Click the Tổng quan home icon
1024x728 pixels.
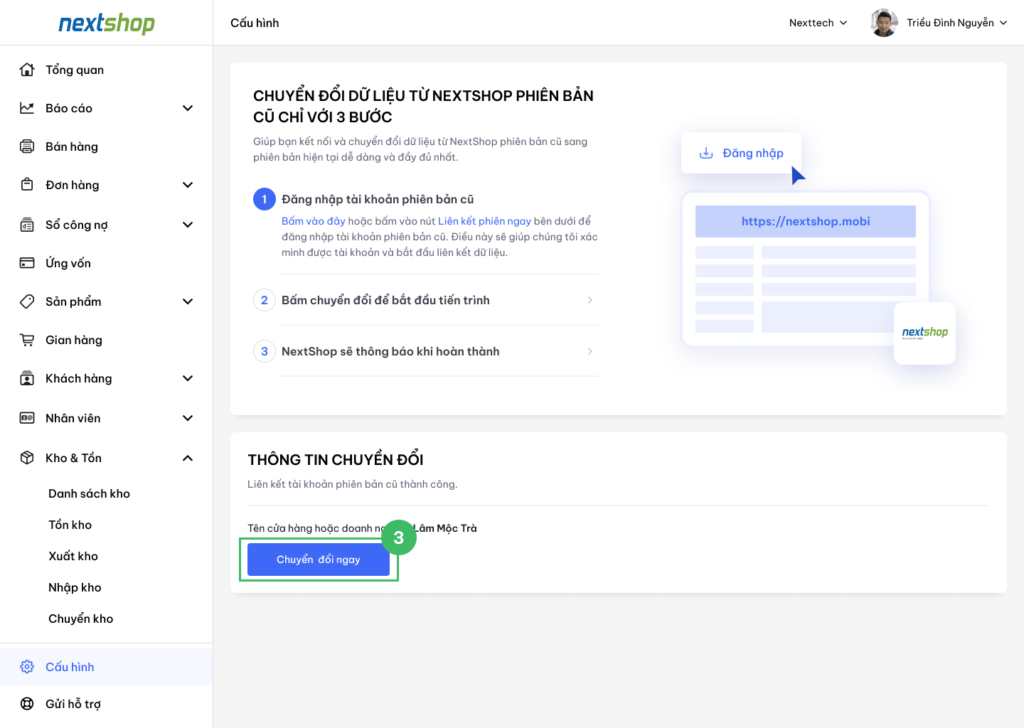coord(27,70)
